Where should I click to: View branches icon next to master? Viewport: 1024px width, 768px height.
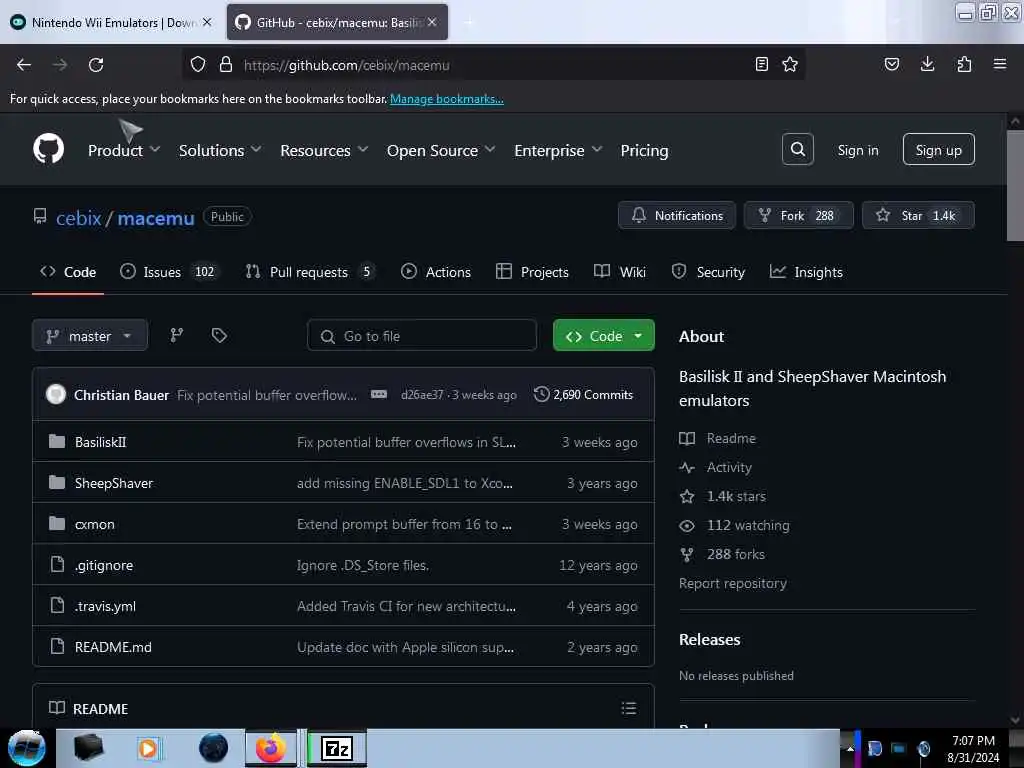(176, 336)
